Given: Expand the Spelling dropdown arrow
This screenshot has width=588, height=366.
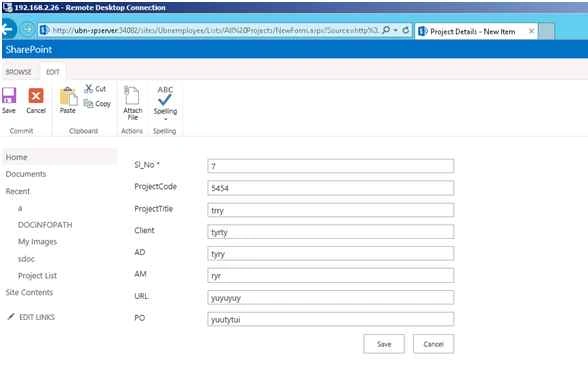Looking at the screenshot, I should pos(165,119).
